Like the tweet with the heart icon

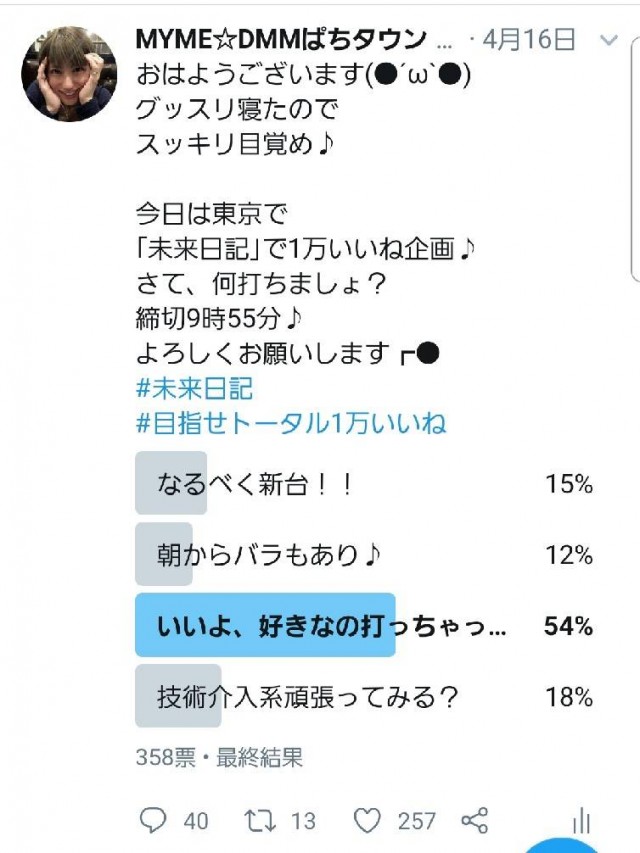click(x=368, y=821)
